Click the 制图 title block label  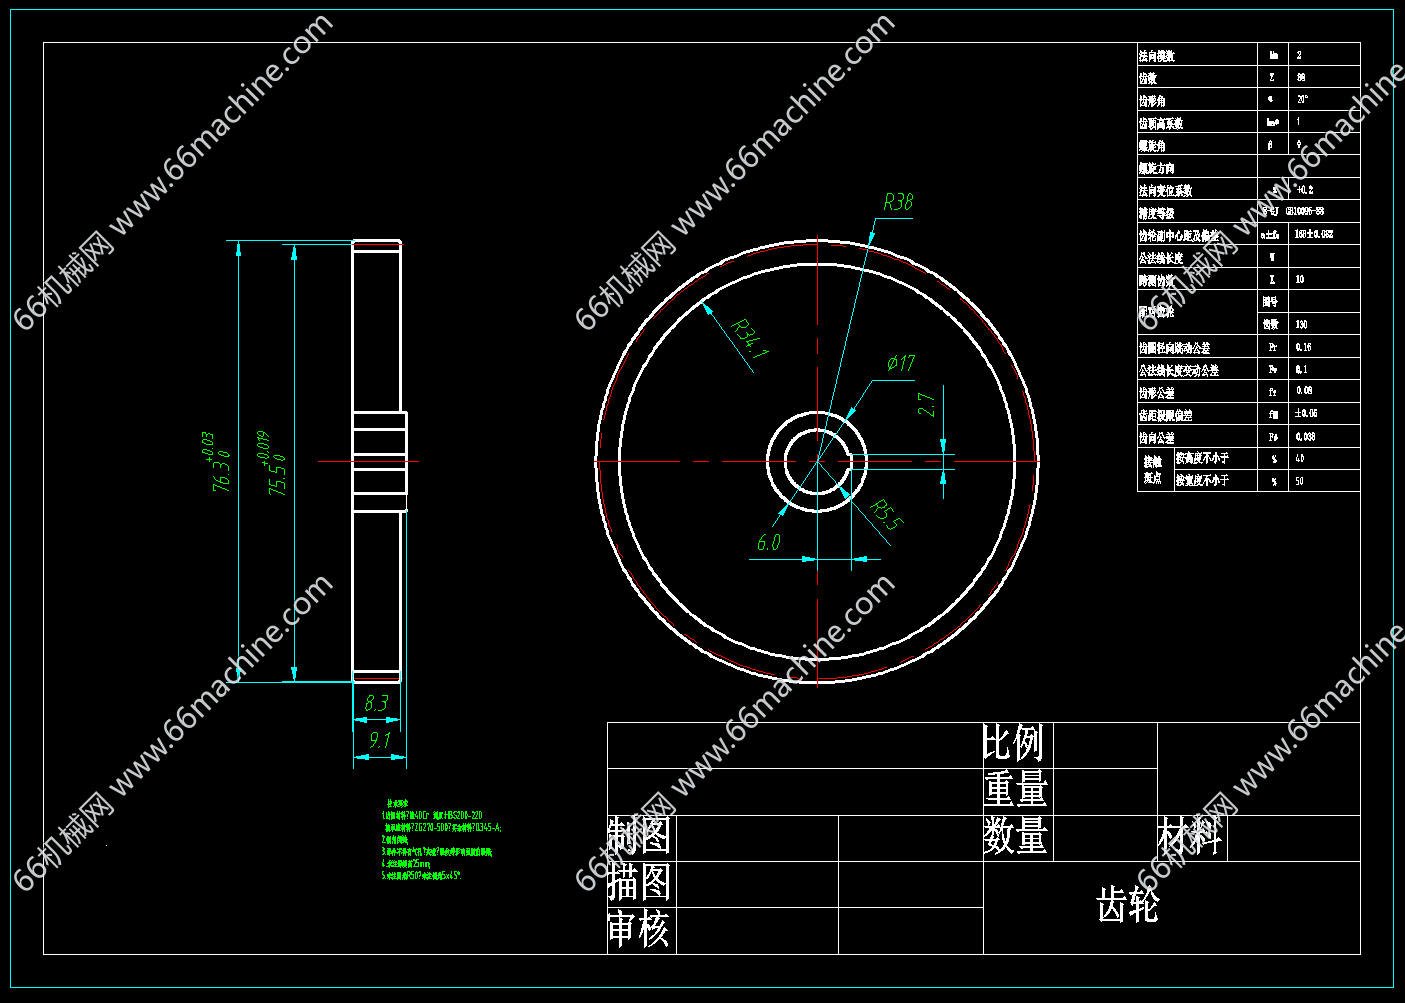639,835
